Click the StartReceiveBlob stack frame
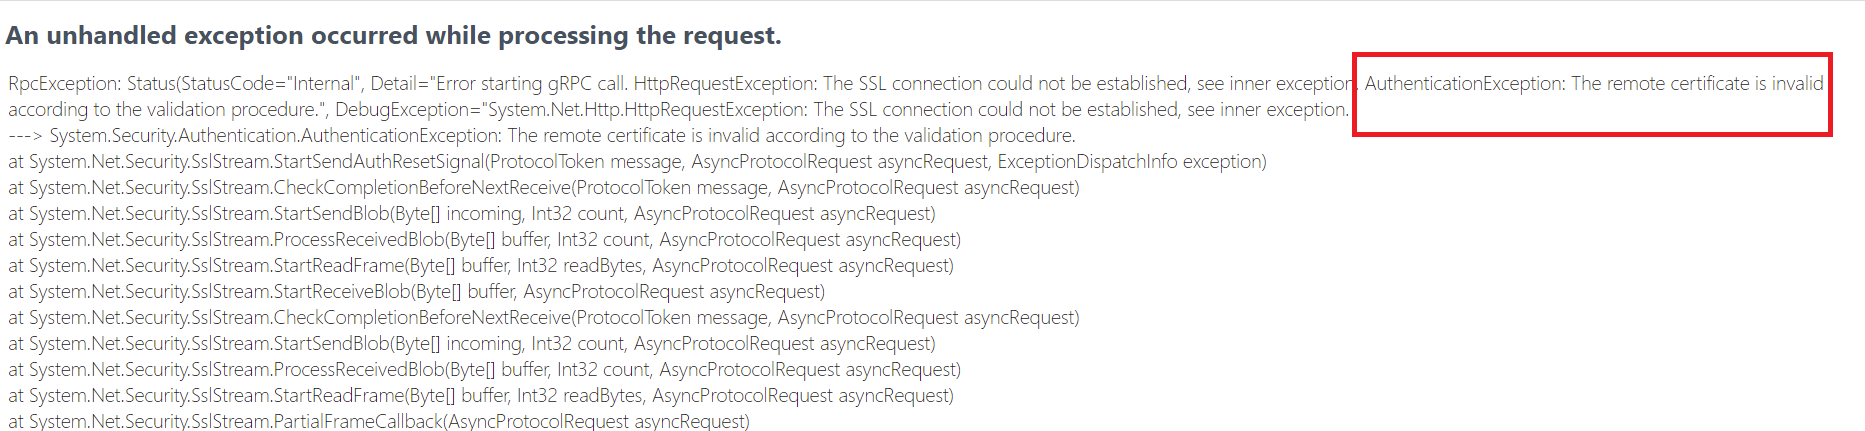Viewport: 1865px width, 431px height. [416, 292]
